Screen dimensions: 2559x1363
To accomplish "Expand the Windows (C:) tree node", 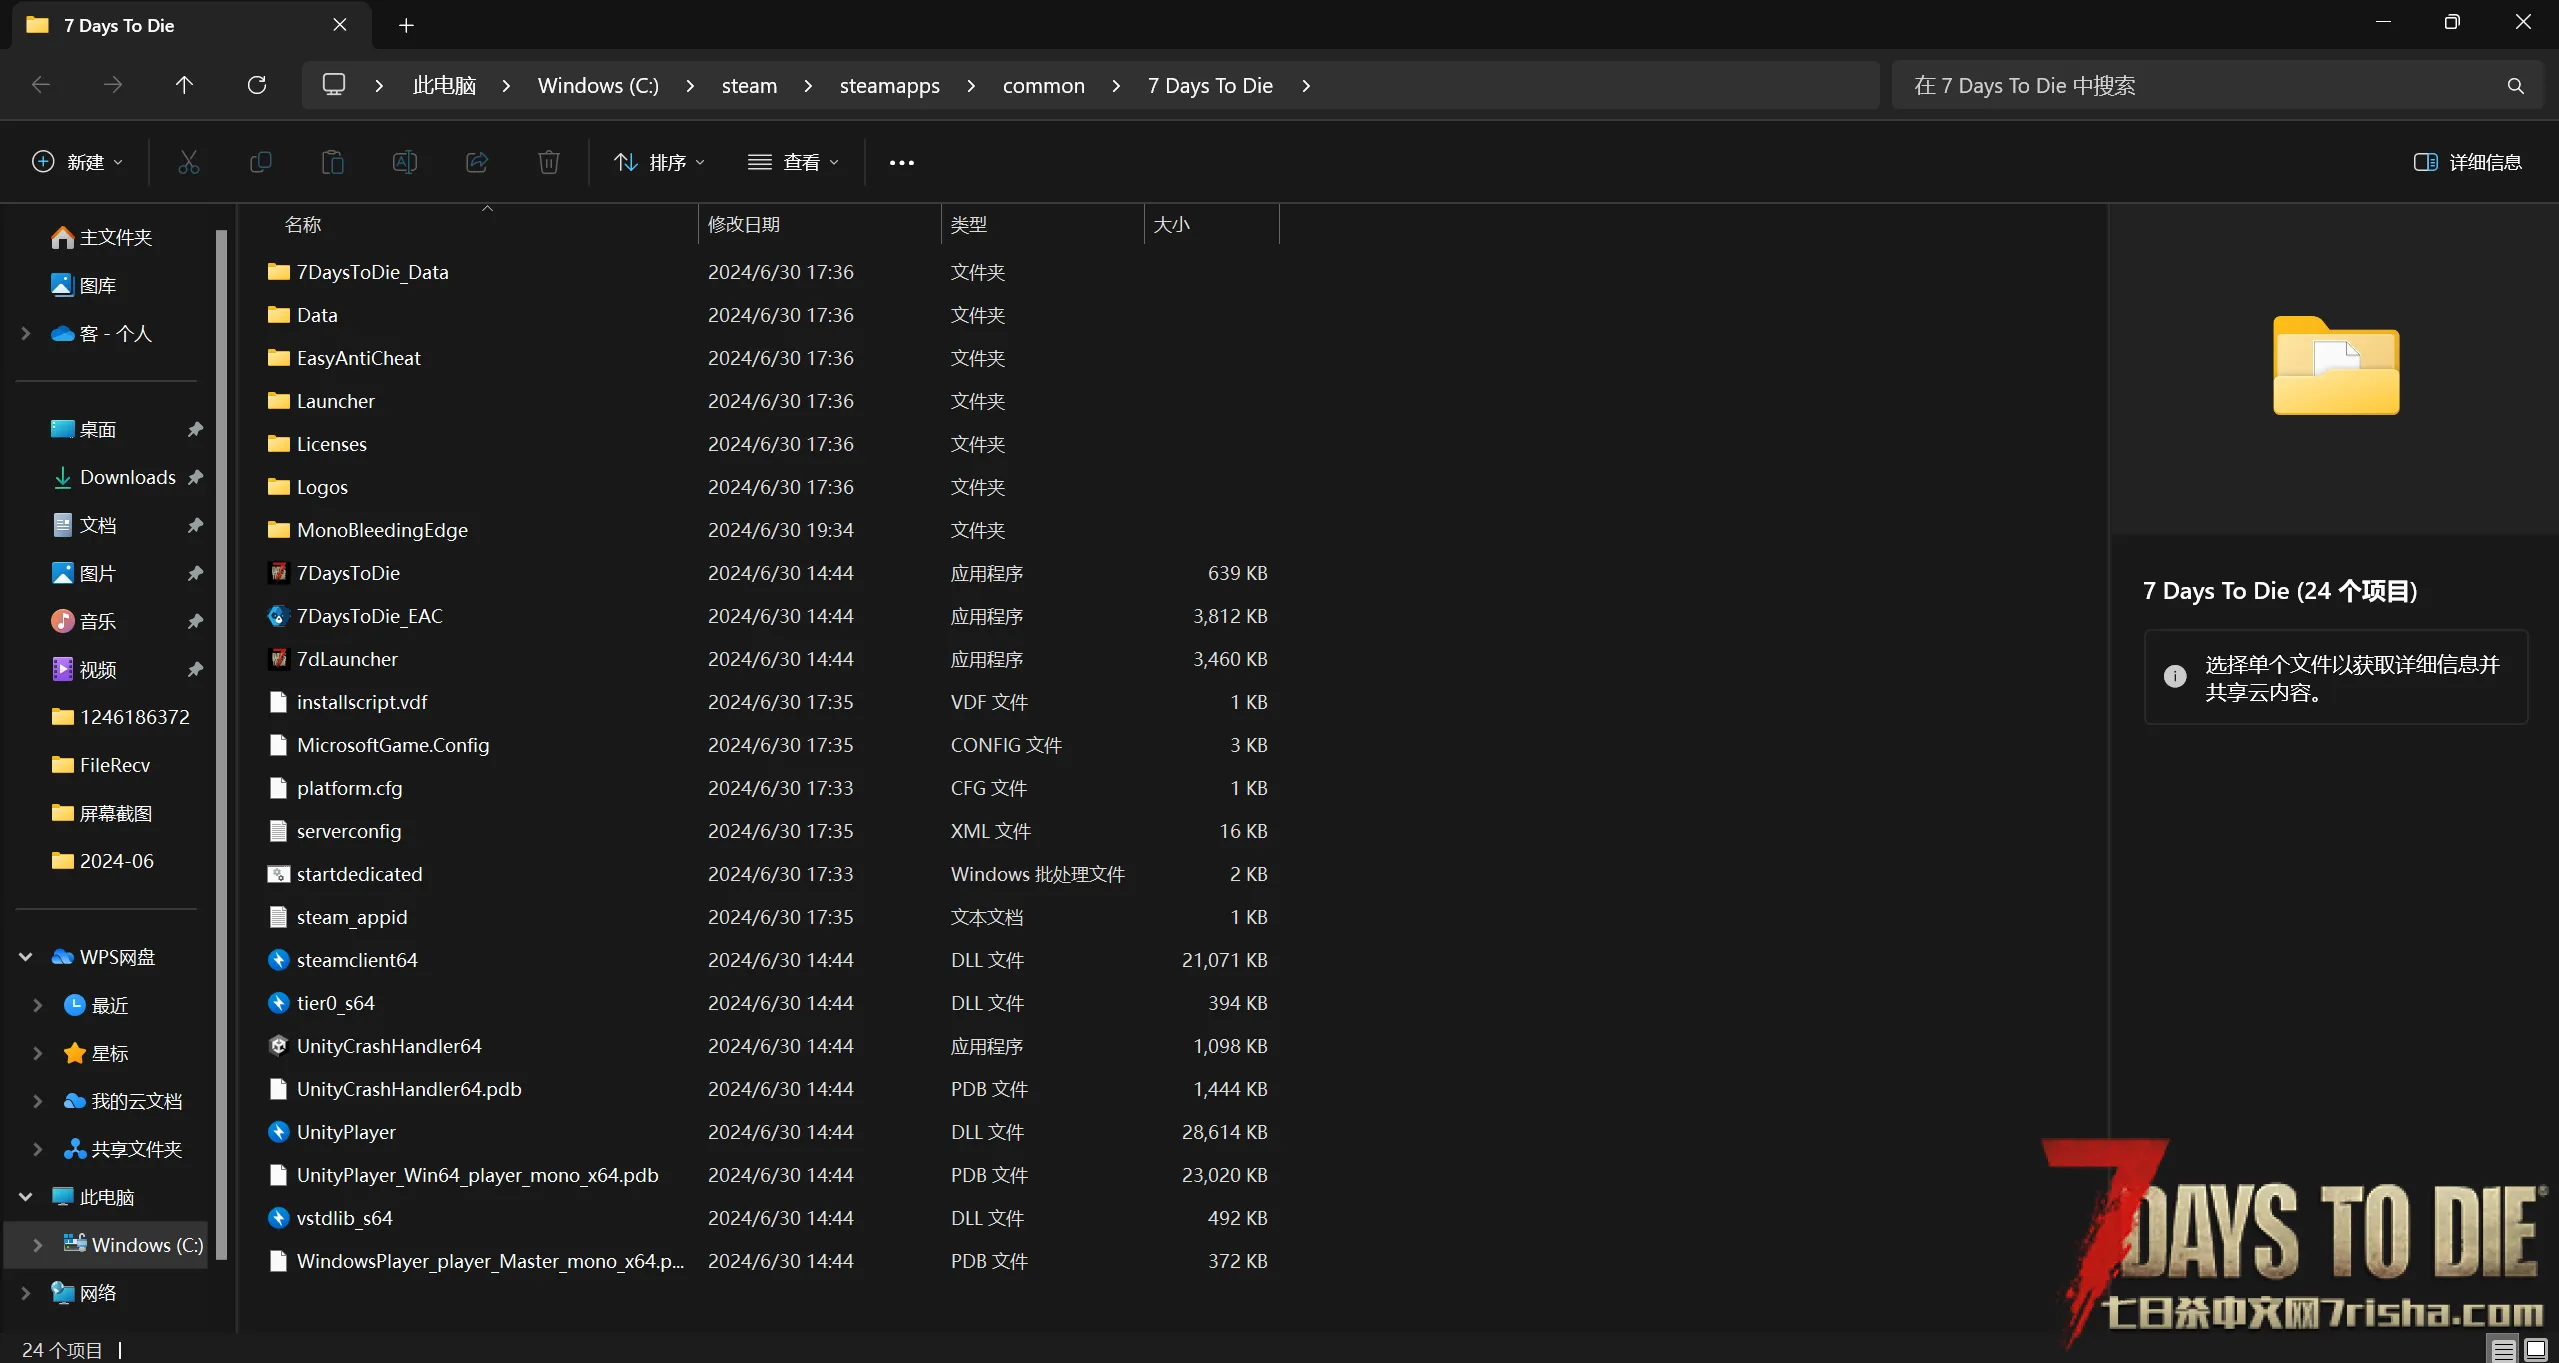I will 38,1245.
